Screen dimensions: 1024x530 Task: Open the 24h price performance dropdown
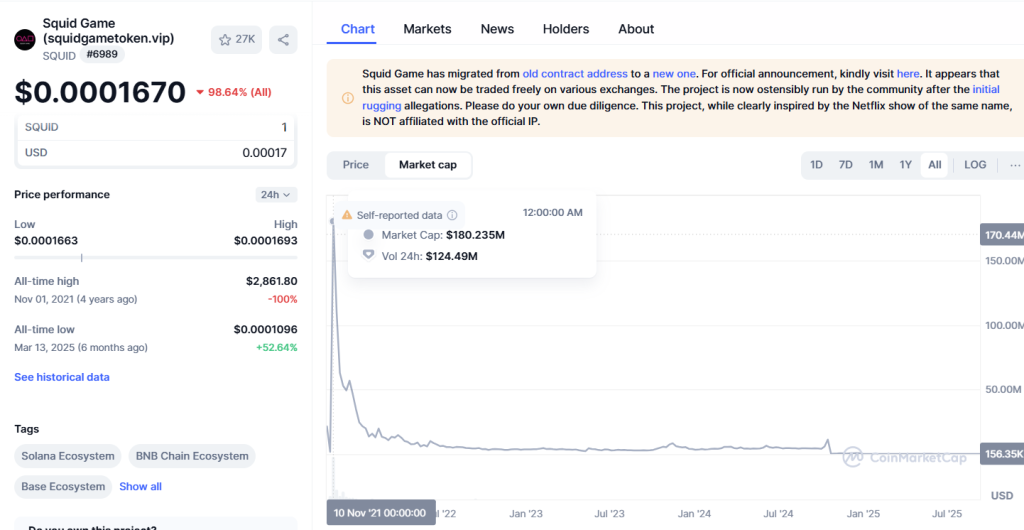tap(276, 195)
